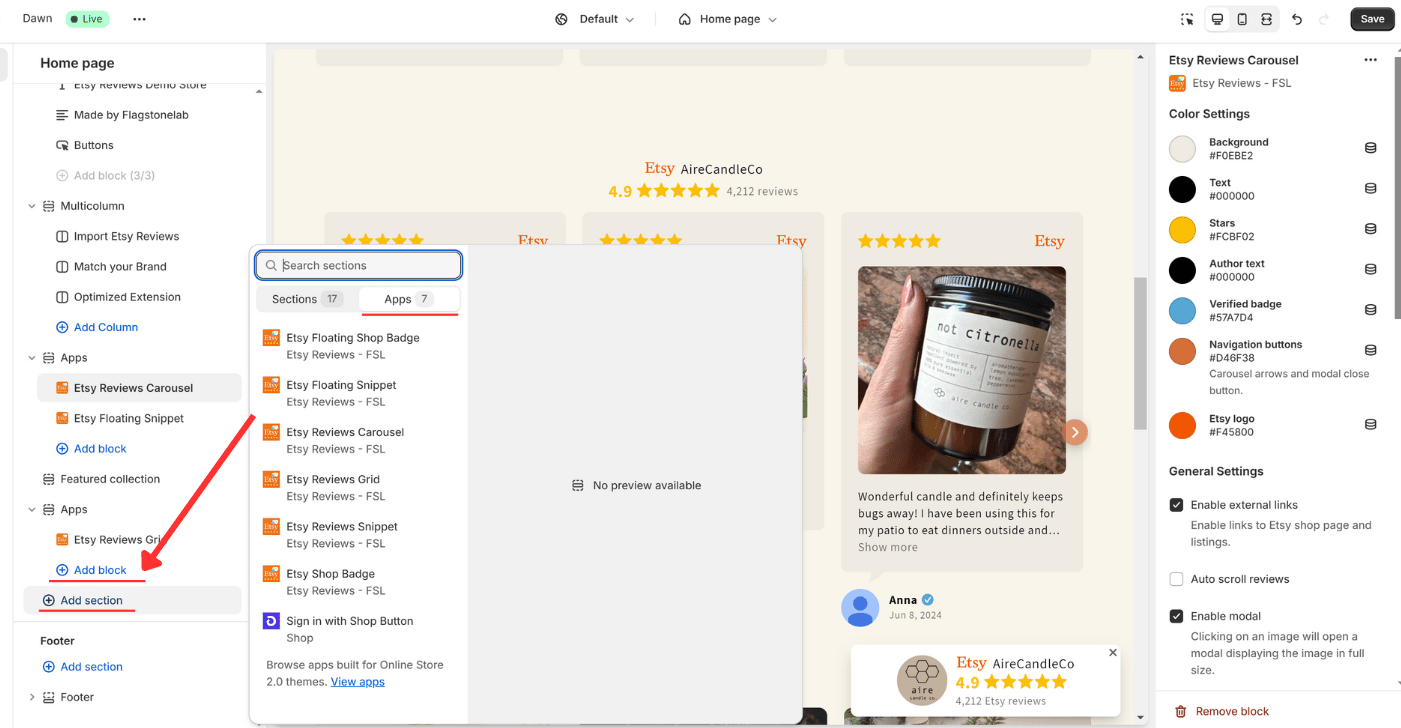Click Anna's verified badge icon

click(x=928, y=600)
